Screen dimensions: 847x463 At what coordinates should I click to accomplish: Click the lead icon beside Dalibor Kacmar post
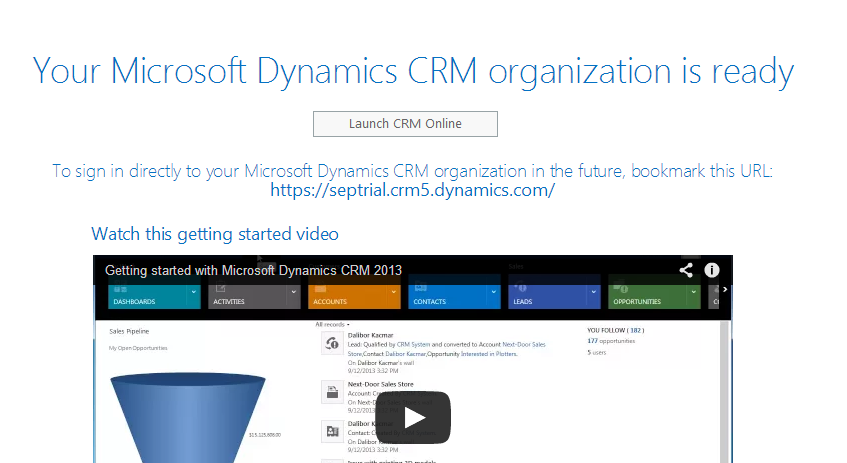pos(332,345)
